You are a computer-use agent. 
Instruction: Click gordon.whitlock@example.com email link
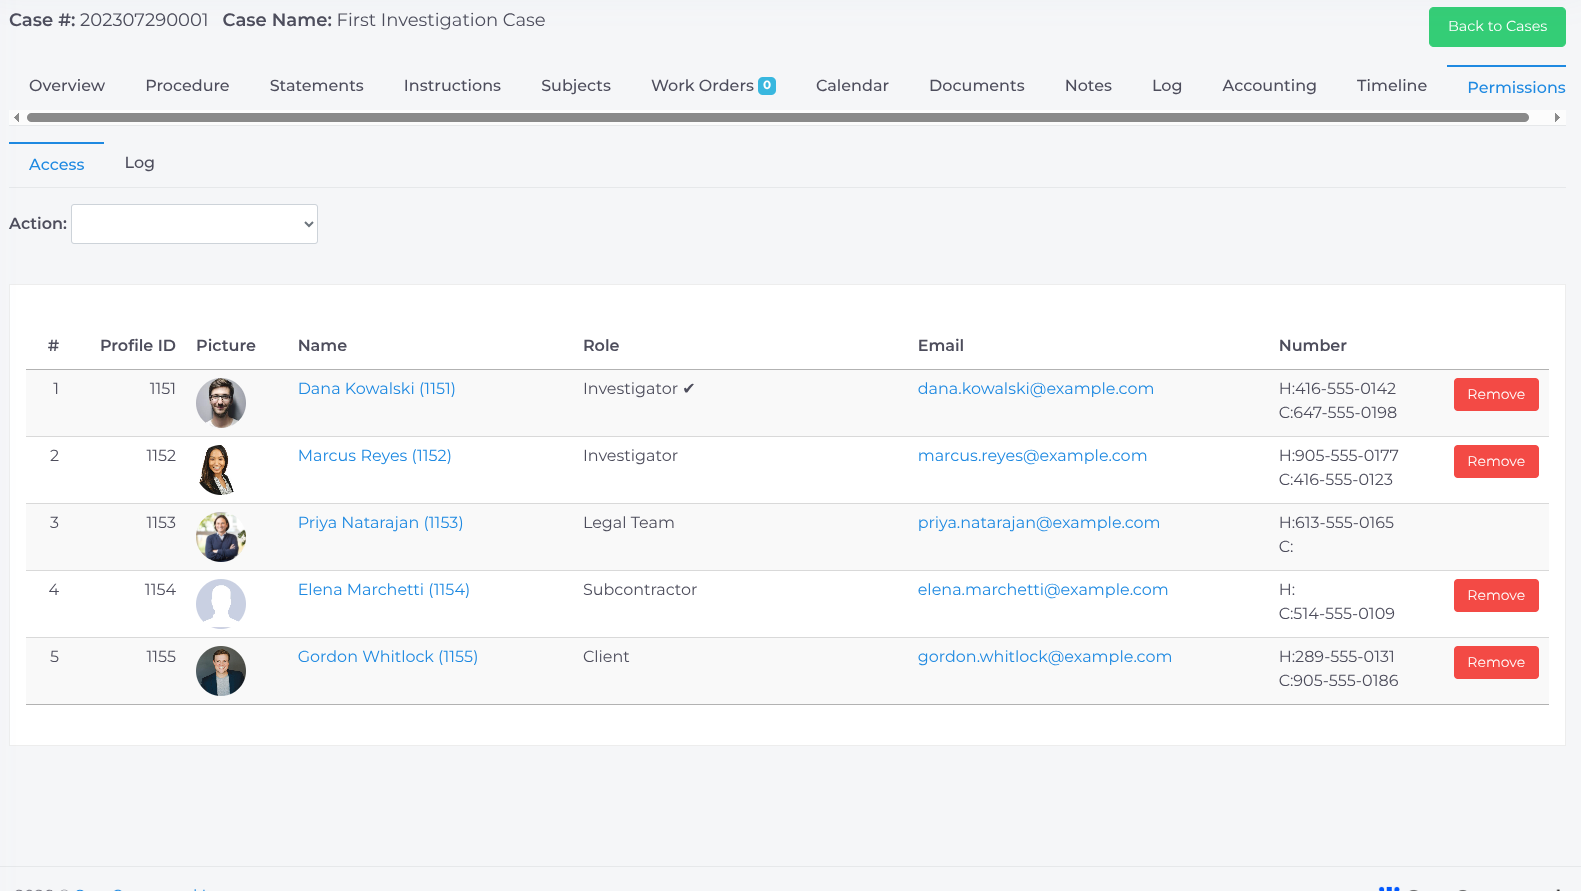point(1045,657)
